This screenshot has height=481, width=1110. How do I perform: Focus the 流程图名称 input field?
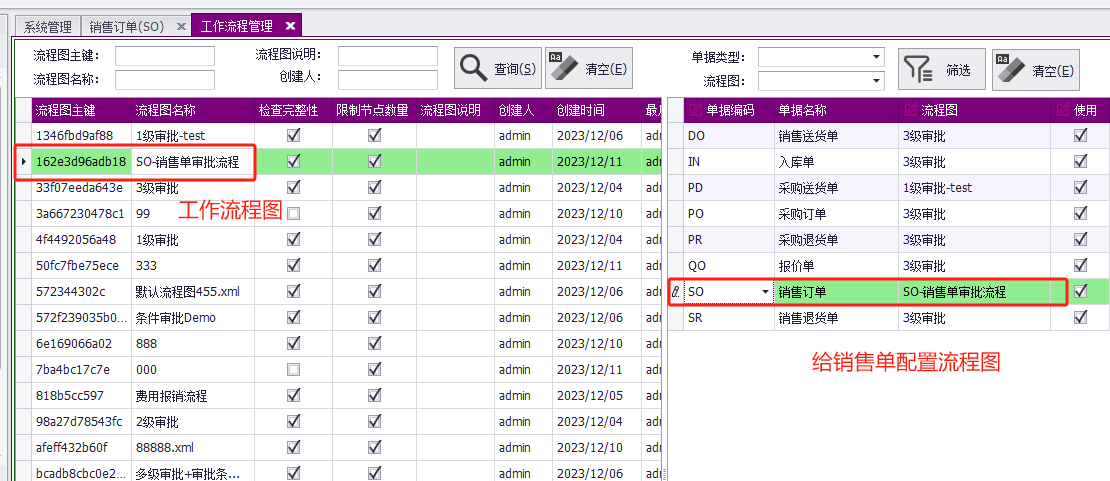(x=165, y=80)
